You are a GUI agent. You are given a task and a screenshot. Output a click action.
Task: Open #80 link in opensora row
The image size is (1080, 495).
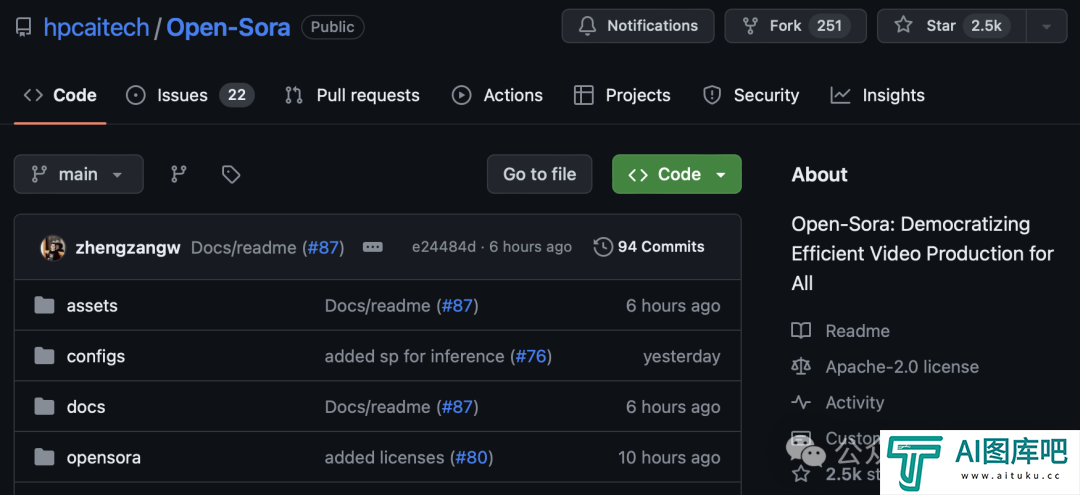pyautogui.click(x=472, y=458)
